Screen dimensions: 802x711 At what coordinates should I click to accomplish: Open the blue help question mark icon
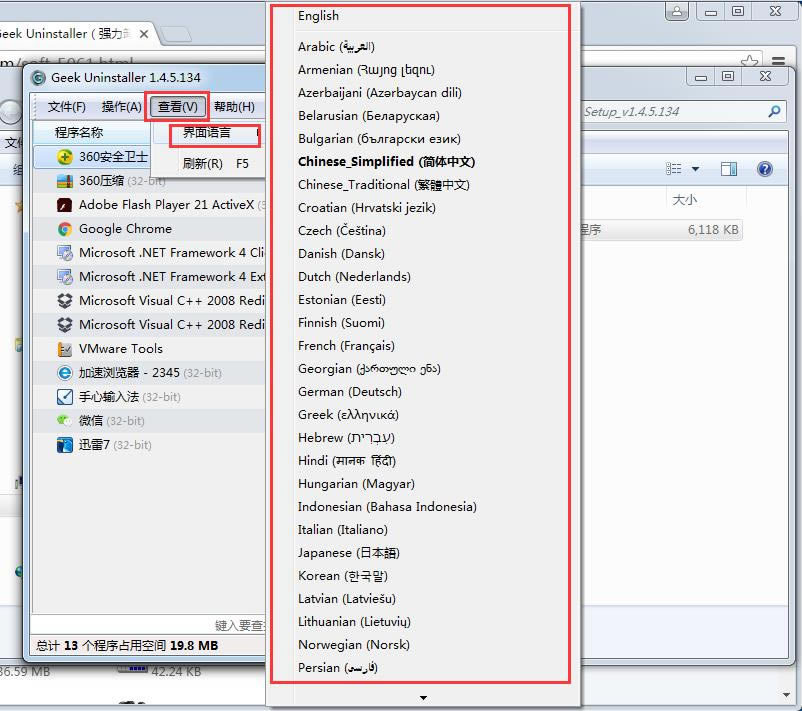click(x=765, y=169)
